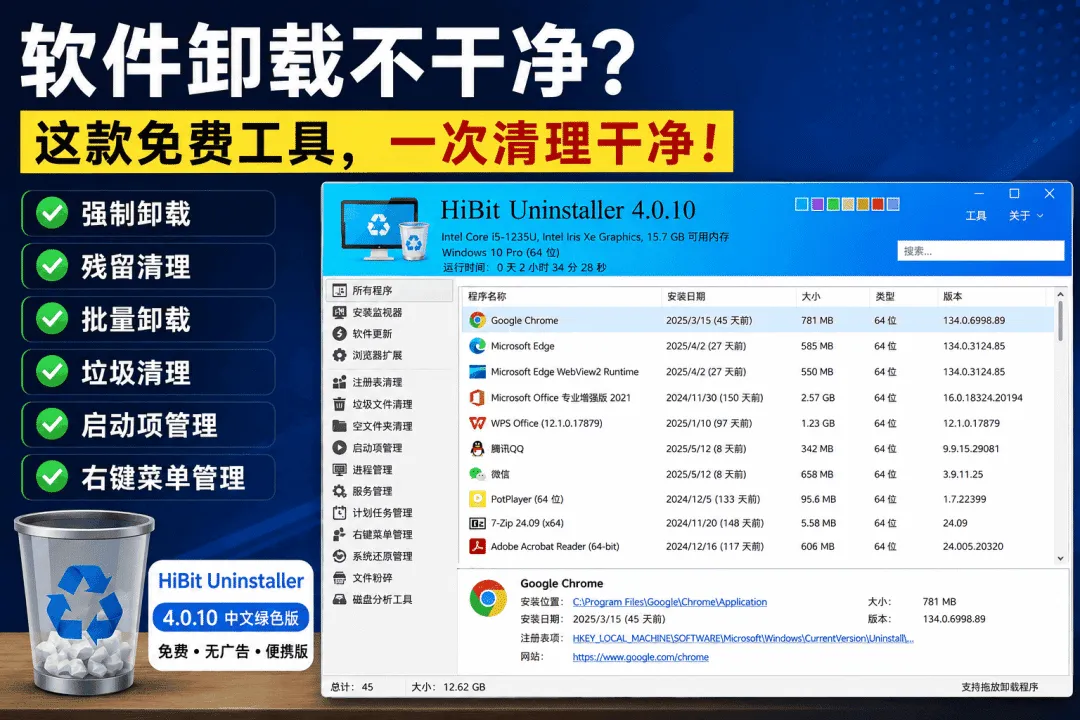Image resolution: width=1080 pixels, height=720 pixels.
Task: Select the WPS Office list icon
Action: 477,423
